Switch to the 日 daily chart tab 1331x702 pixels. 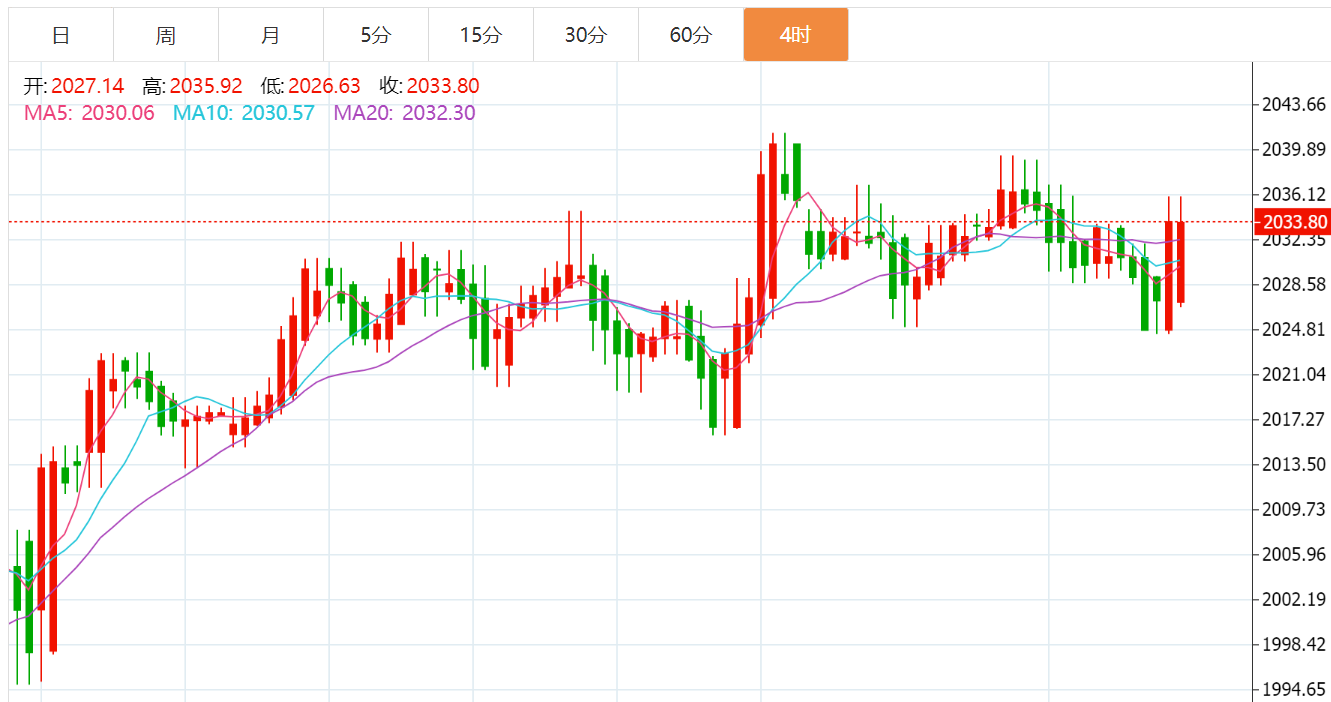tap(61, 35)
